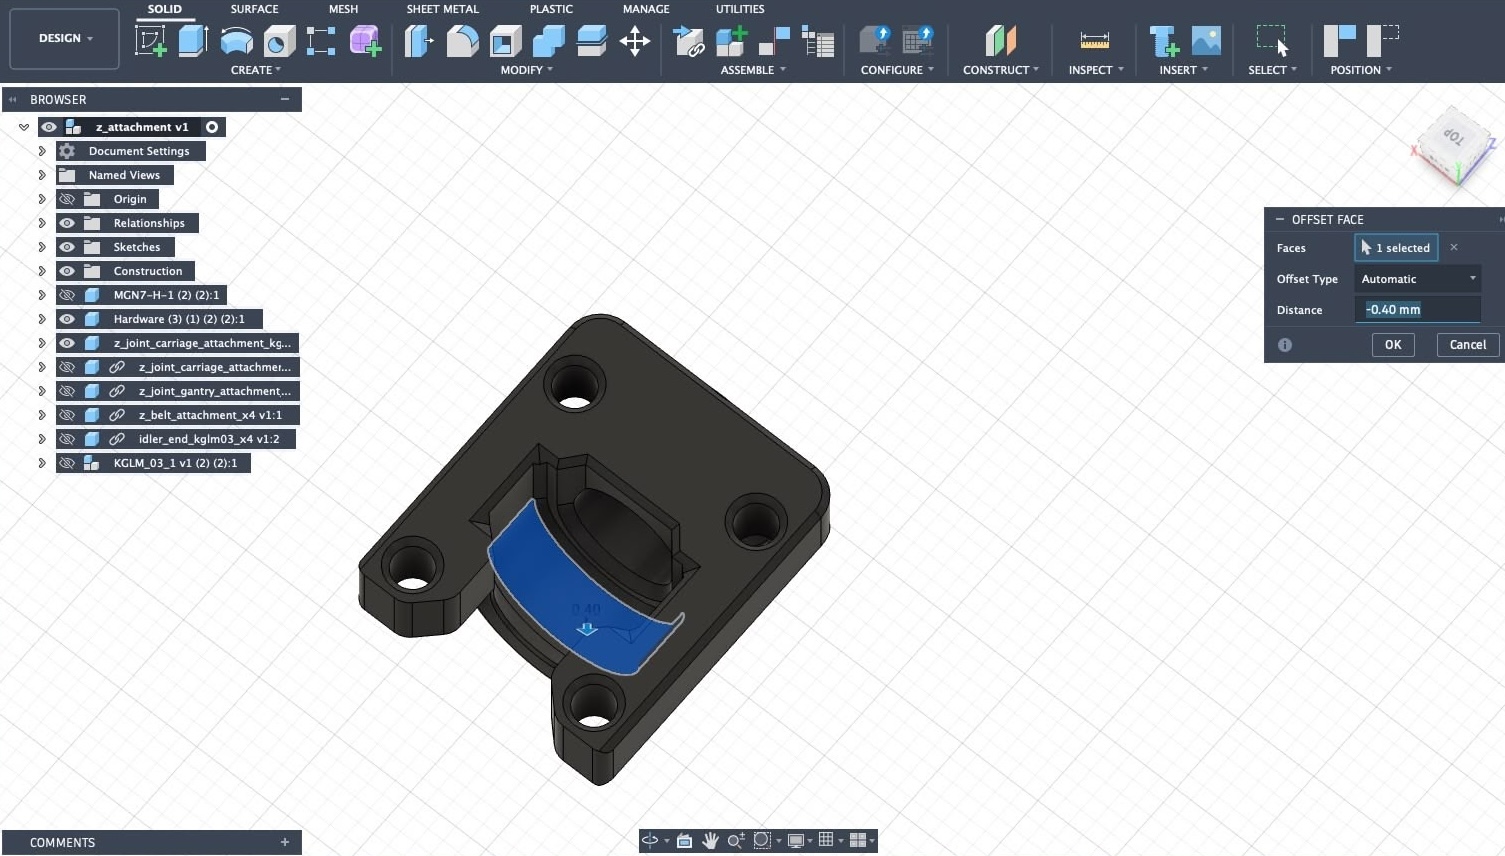This screenshot has width=1505, height=856.
Task: Clear the Faces selection with the X
Action: click(1454, 247)
